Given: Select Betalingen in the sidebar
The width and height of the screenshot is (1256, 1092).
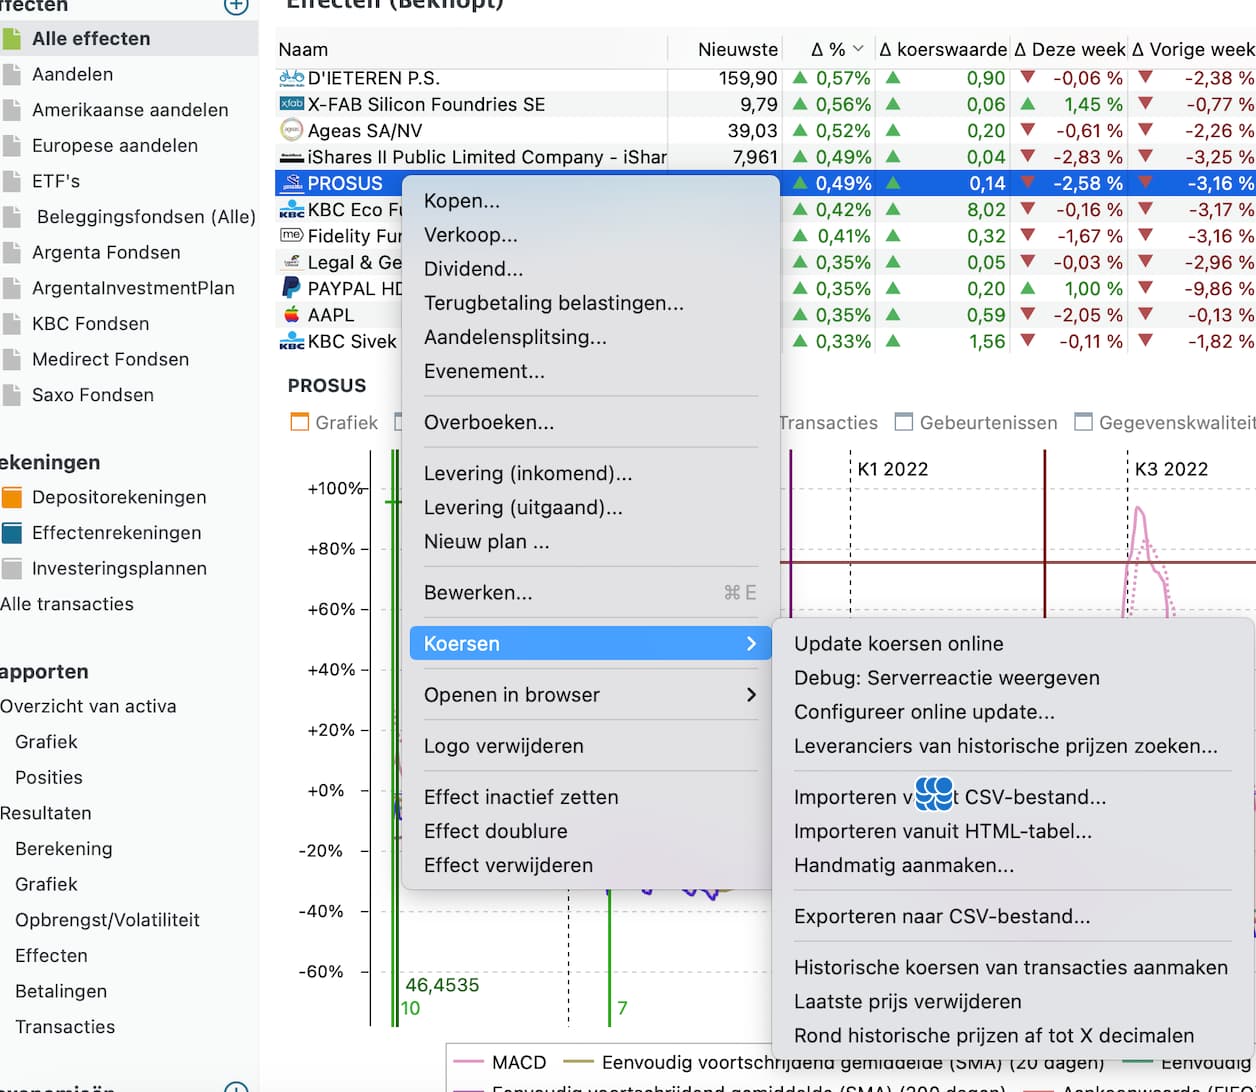Looking at the screenshot, I should pyautogui.click(x=61, y=991).
